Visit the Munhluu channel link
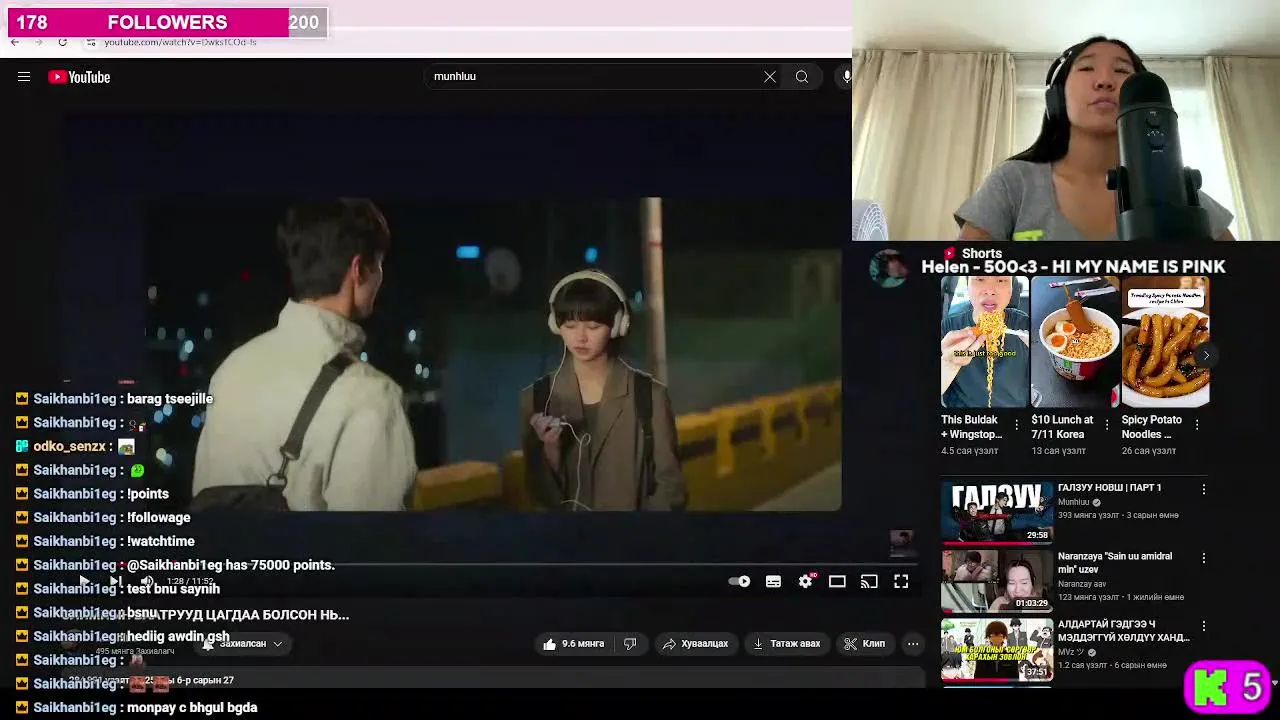 tap(1074, 502)
